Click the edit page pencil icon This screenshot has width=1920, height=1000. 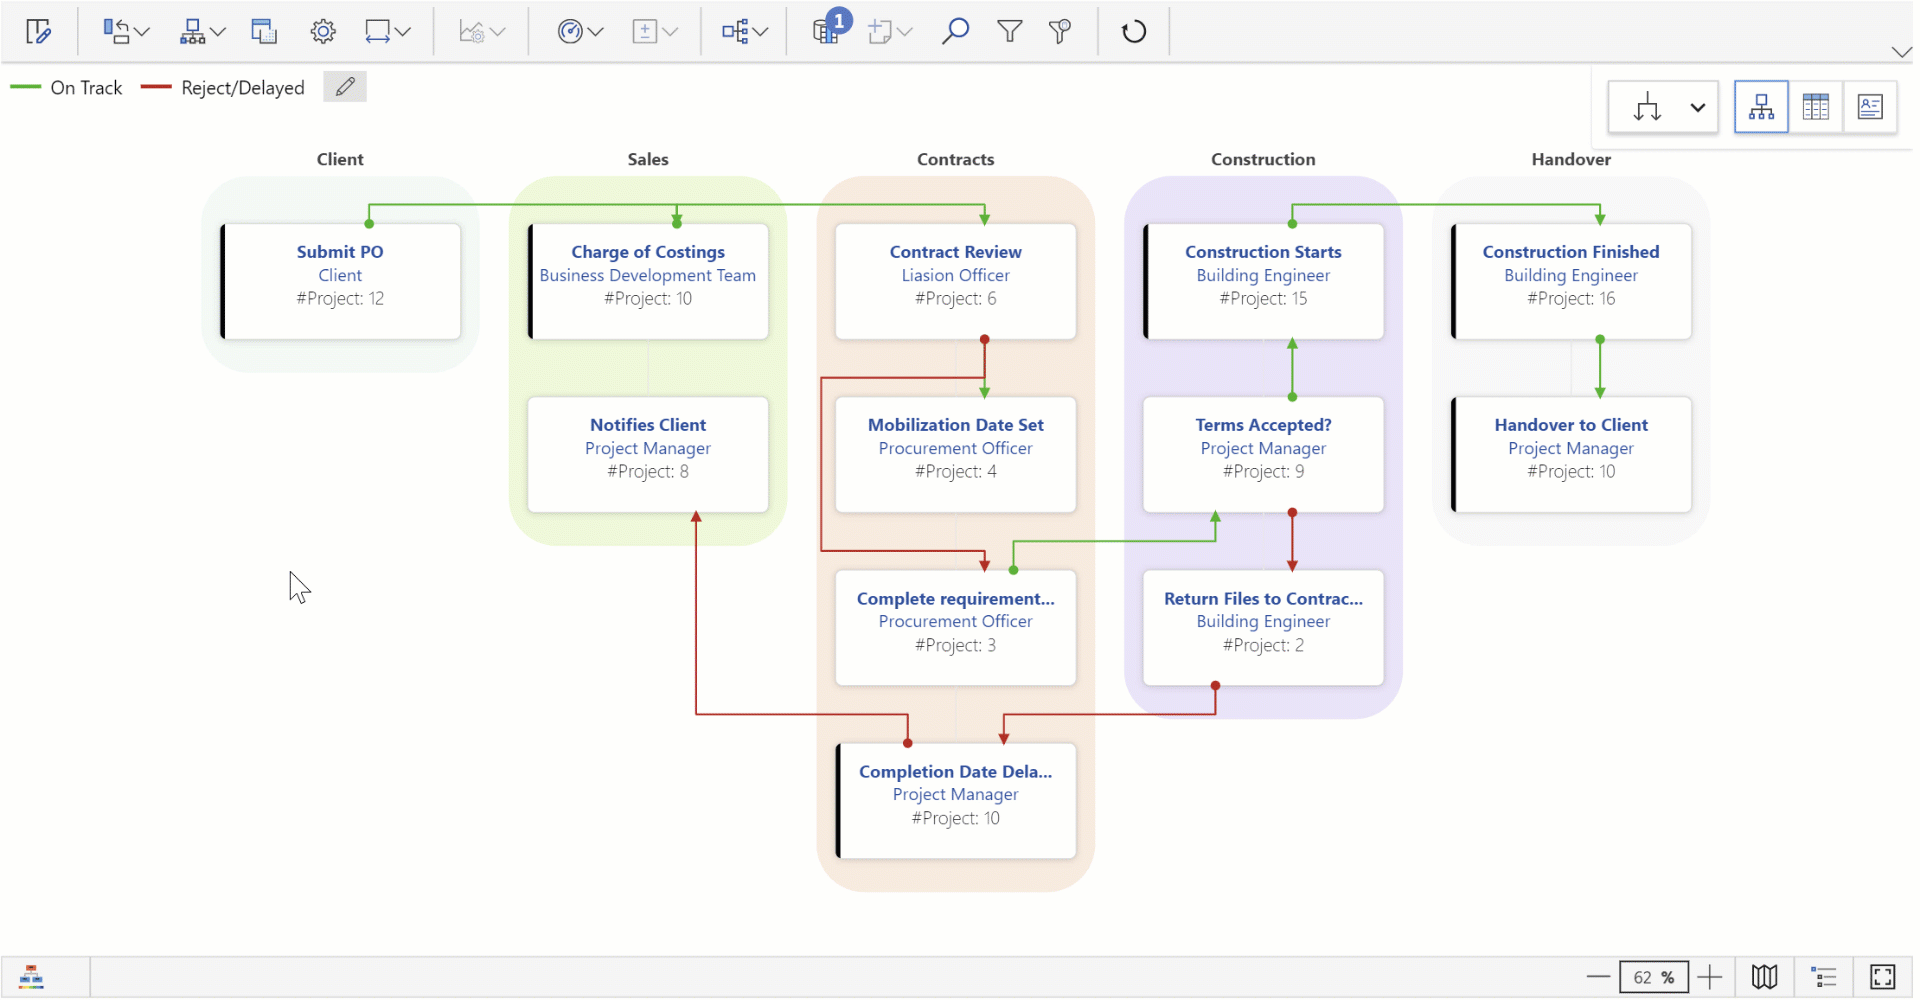38,31
